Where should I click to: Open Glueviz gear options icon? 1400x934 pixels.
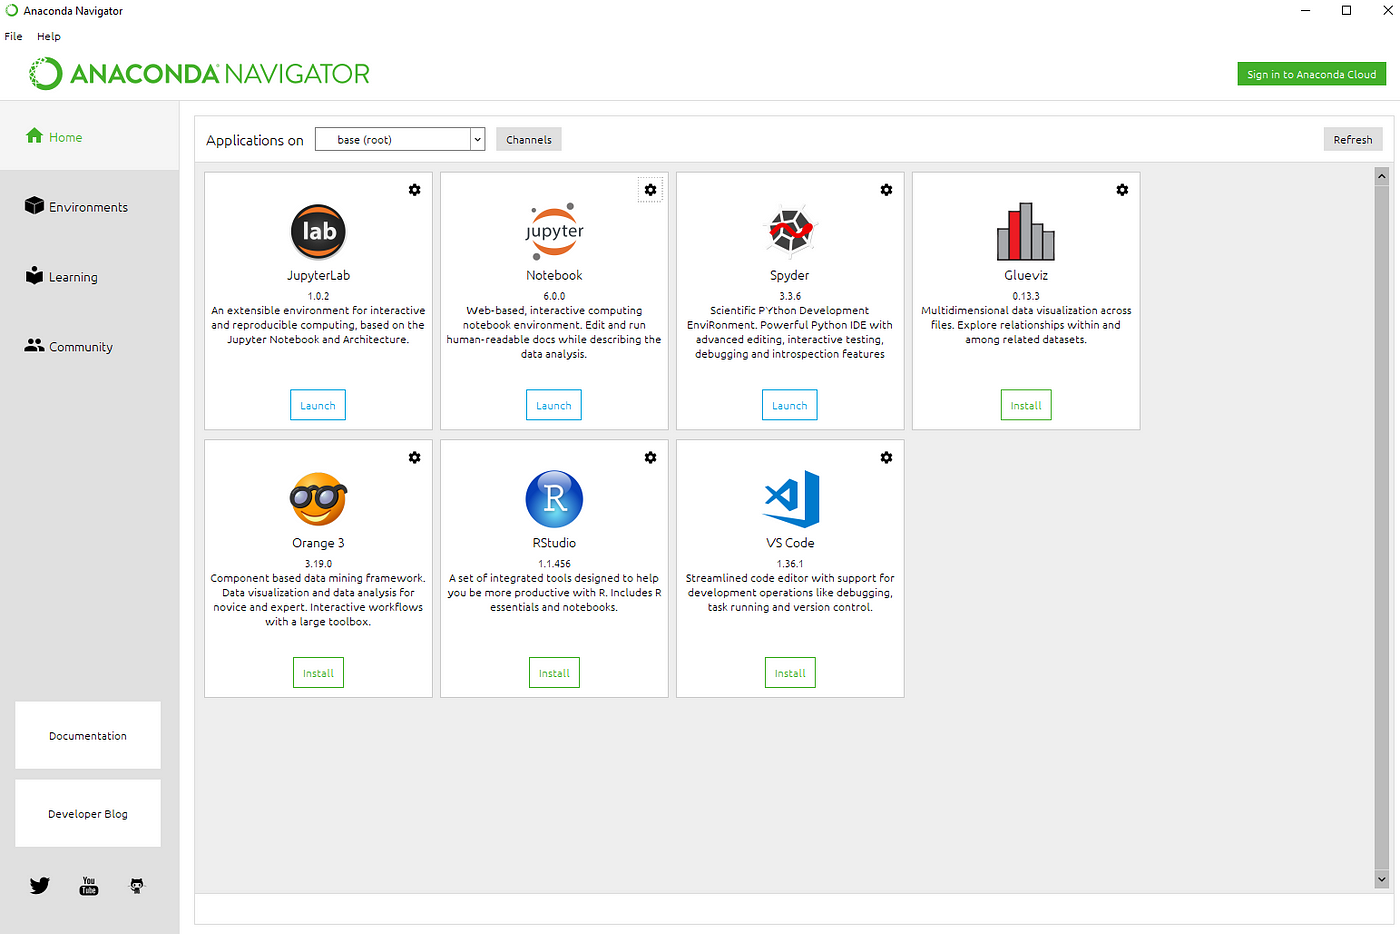click(1122, 190)
